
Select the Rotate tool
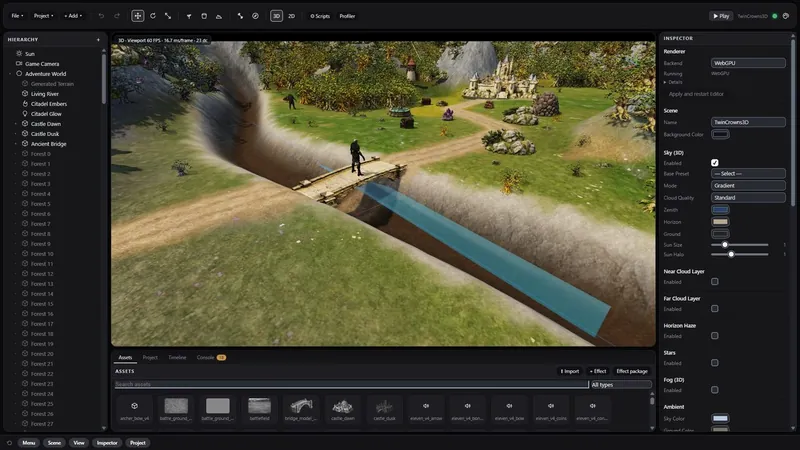pos(153,16)
